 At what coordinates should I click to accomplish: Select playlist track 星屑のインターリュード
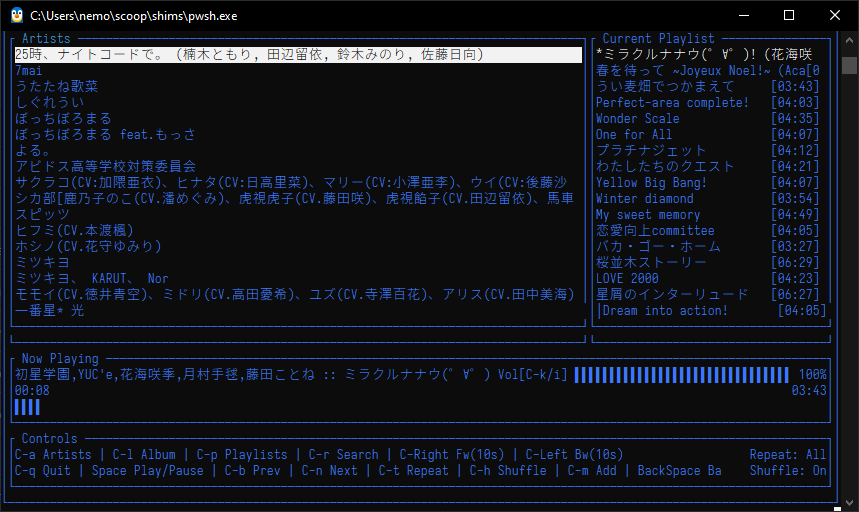click(x=708, y=295)
